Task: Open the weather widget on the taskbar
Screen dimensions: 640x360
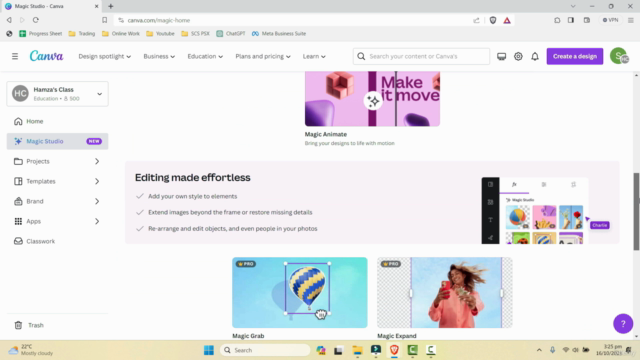Action: click(31, 350)
